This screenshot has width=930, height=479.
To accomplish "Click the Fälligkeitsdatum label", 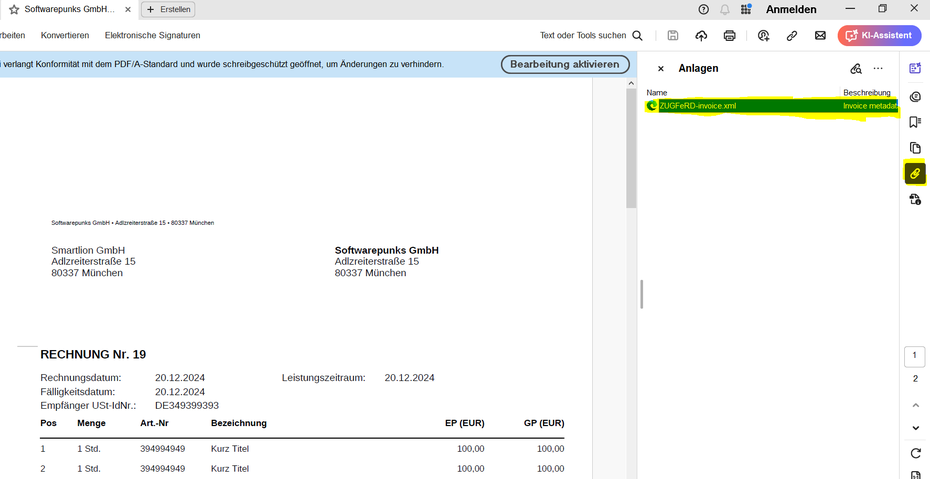I will coord(78,392).
